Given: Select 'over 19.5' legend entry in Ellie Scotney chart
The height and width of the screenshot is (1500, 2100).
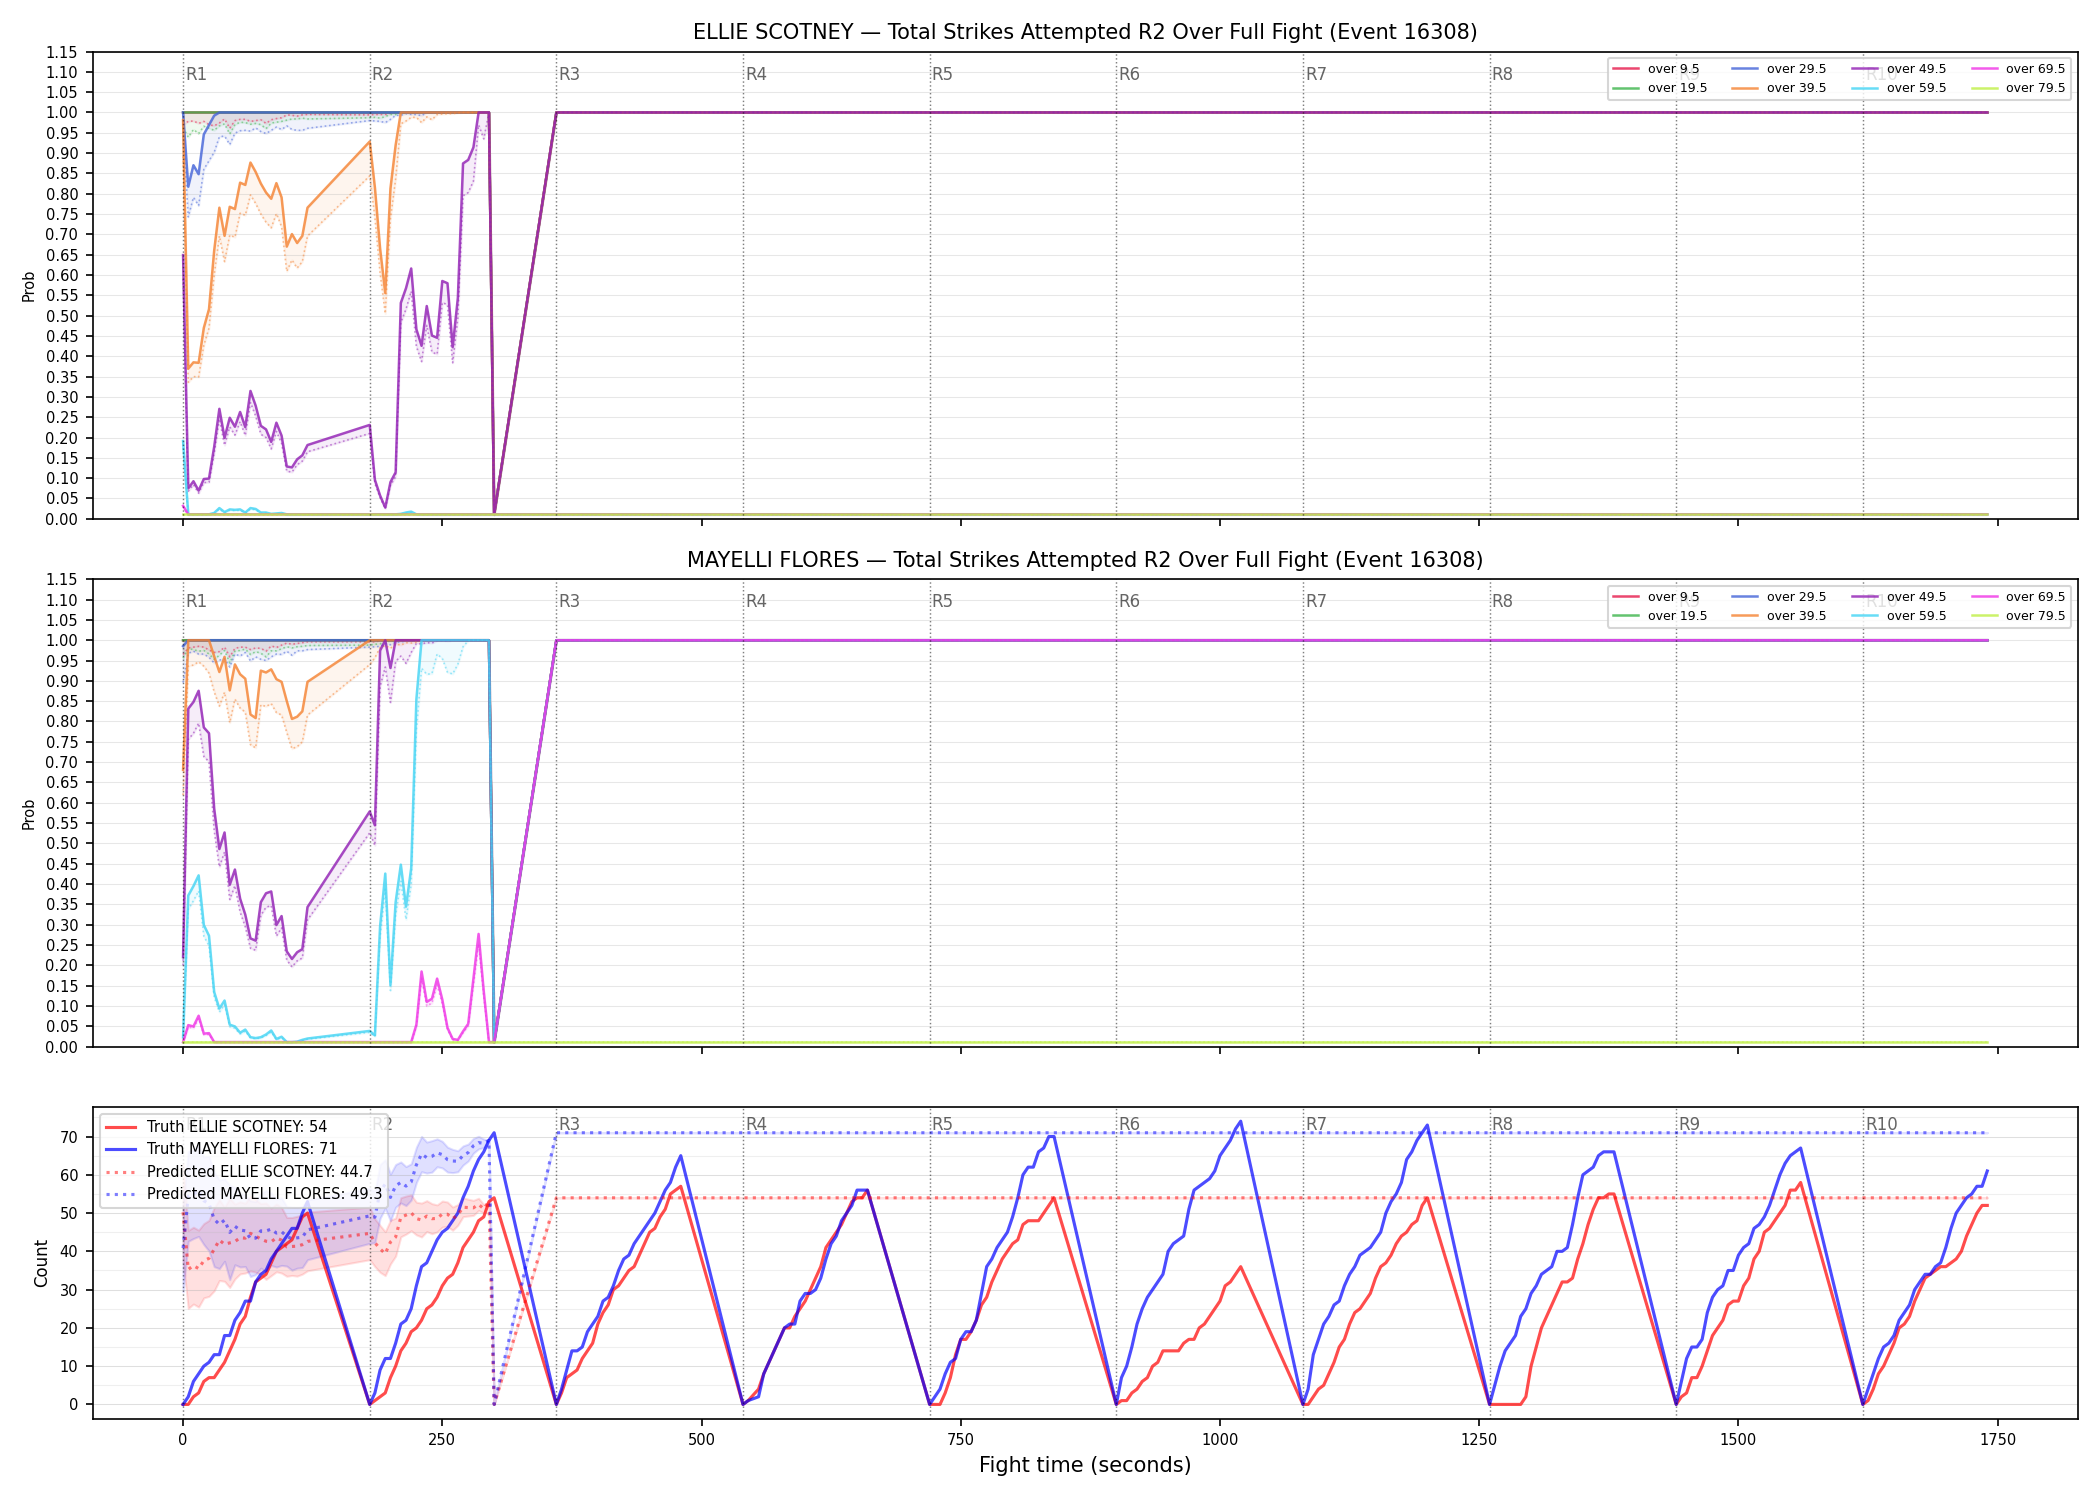Looking at the screenshot, I should [1660, 88].
